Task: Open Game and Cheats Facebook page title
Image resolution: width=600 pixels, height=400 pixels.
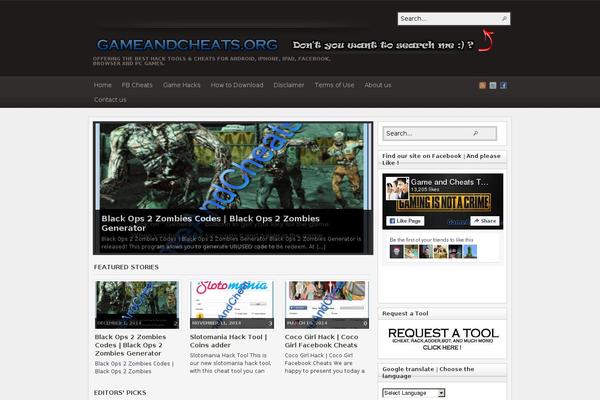Action: coord(449,182)
